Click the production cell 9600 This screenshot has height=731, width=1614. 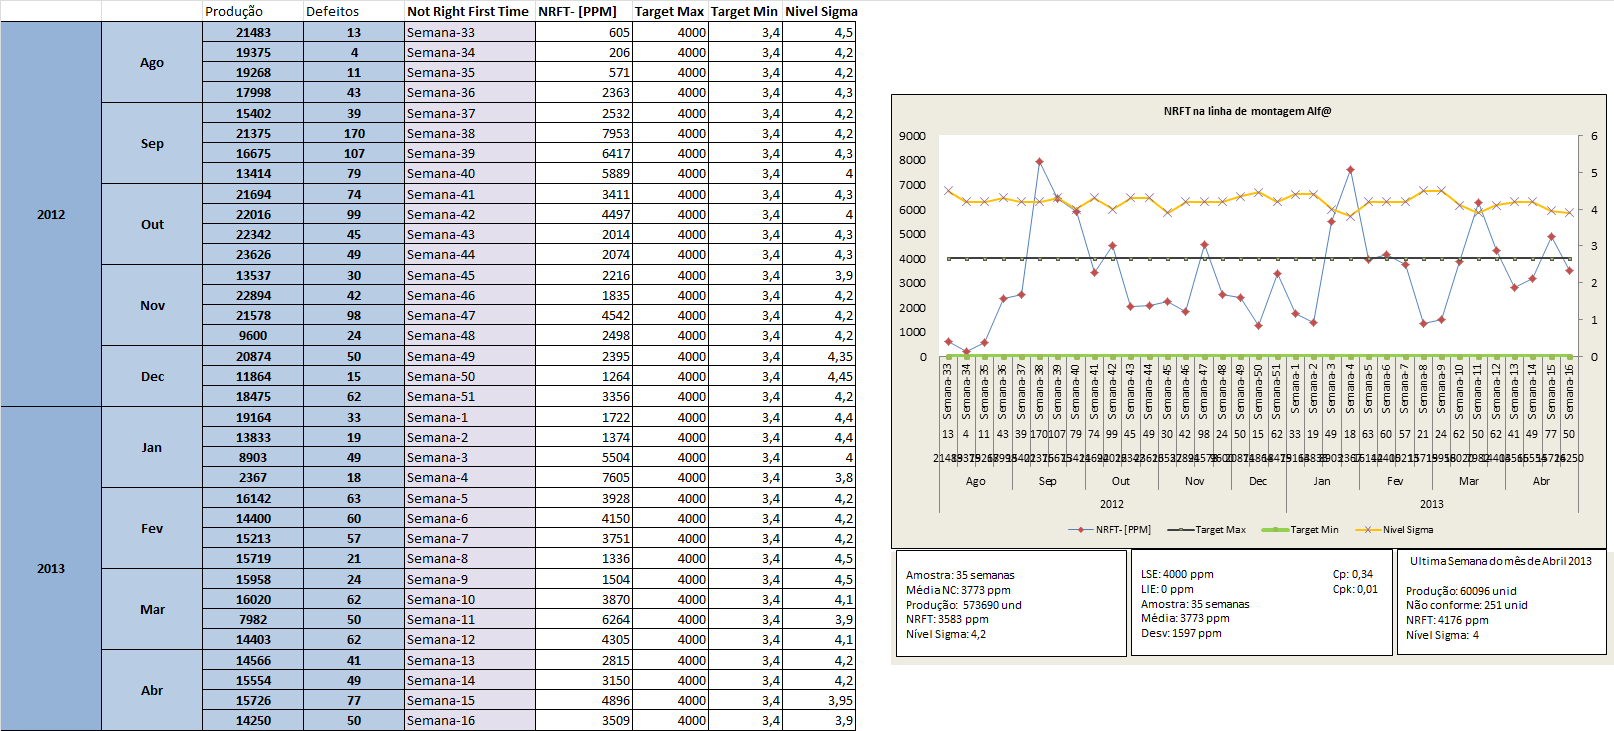[x=253, y=335]
